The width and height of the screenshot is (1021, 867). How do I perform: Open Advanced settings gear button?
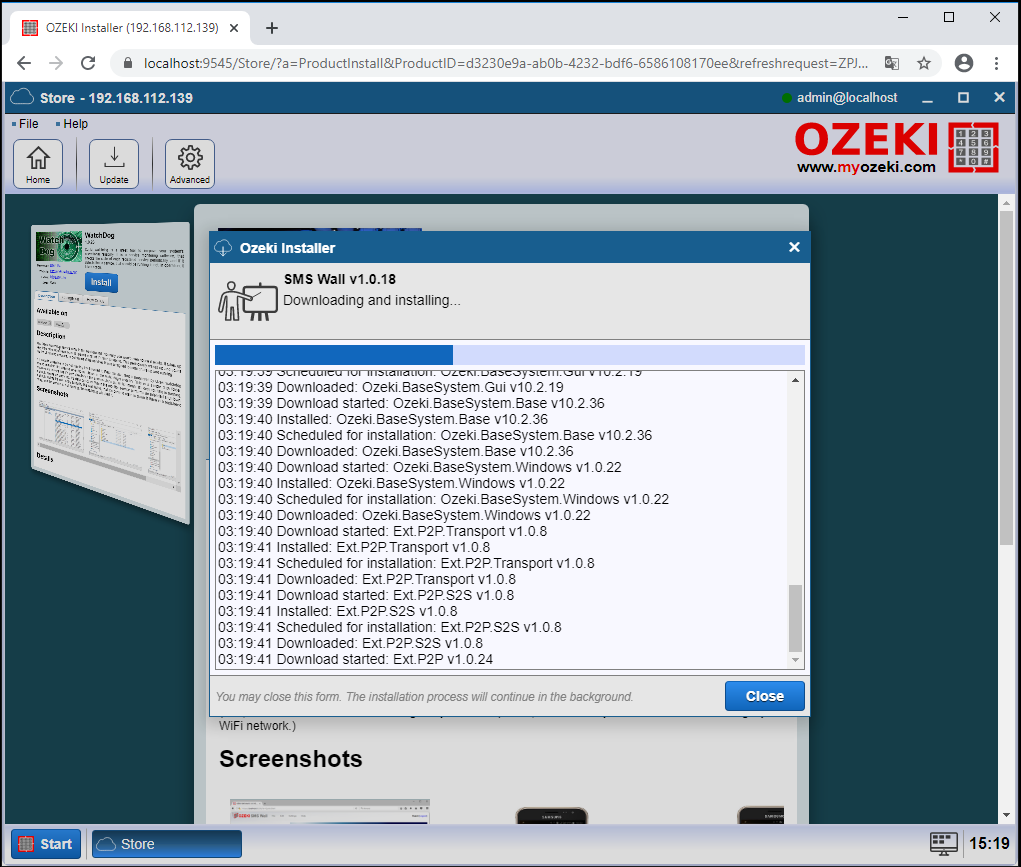pos(189,163)
